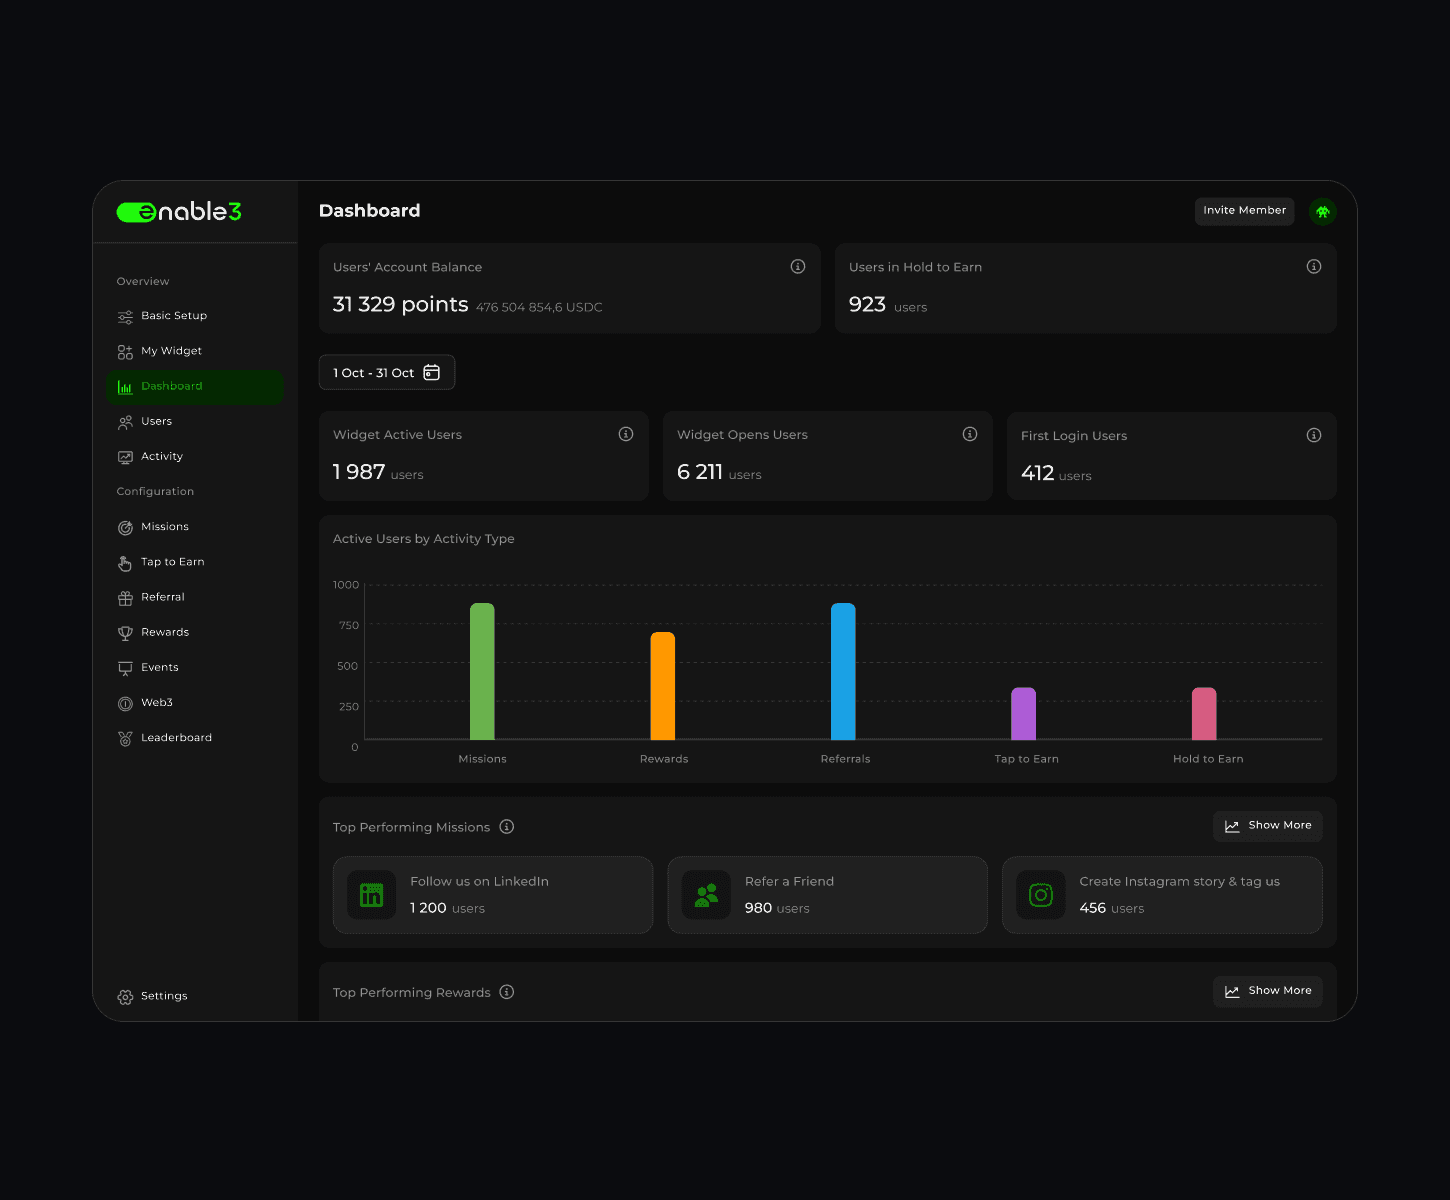Select the Missions target icon in sidebar

click(x=125, y=527)
